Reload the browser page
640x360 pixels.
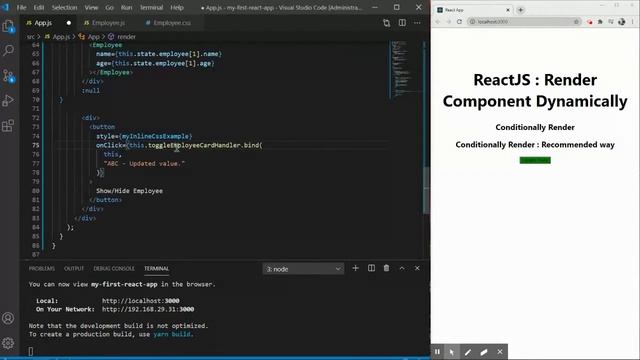(x=459, y=22)
